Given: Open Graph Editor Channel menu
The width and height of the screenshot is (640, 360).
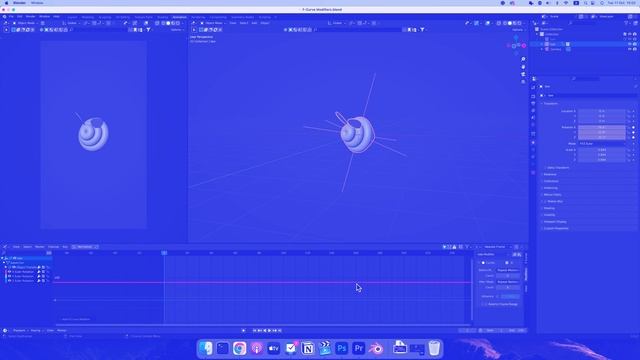Looking at the screenshot, I should pos(53,247).
